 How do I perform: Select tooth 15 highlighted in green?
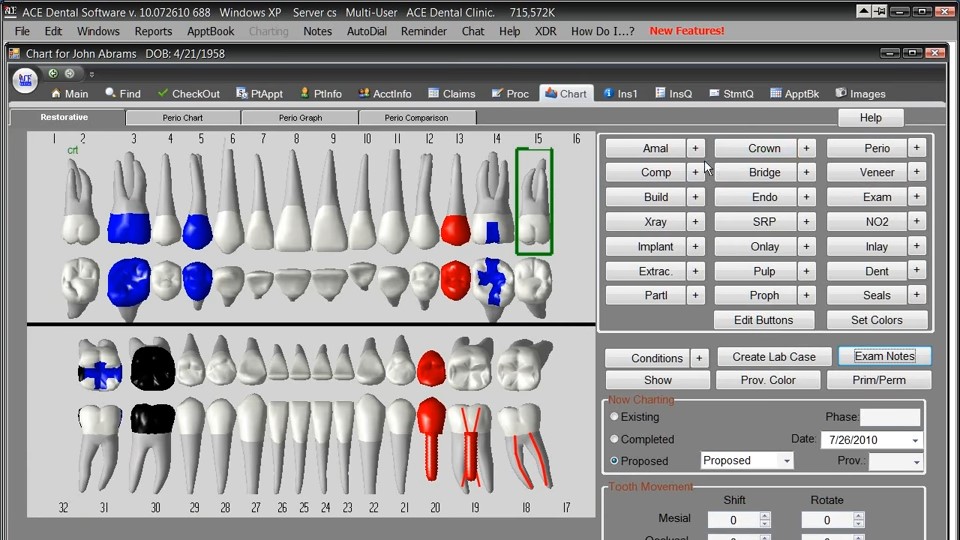click(x=534, y=201)
